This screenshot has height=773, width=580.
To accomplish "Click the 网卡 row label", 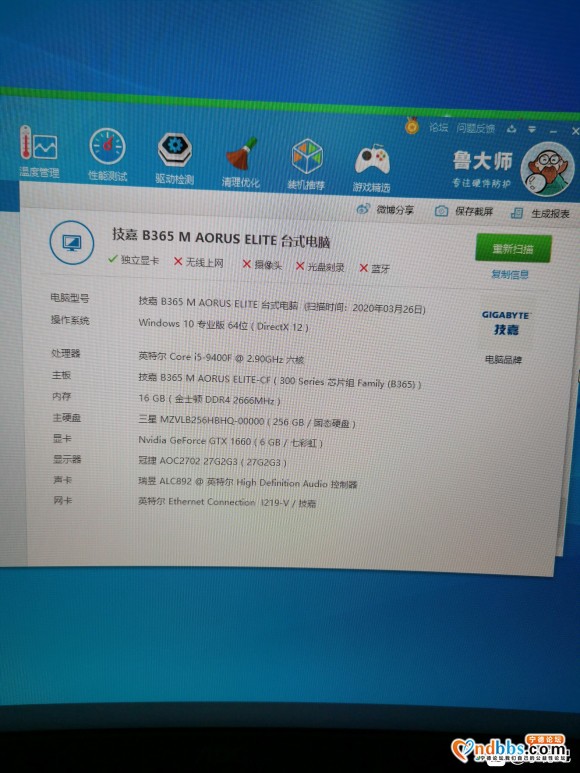I will click(x=63, y=500).
